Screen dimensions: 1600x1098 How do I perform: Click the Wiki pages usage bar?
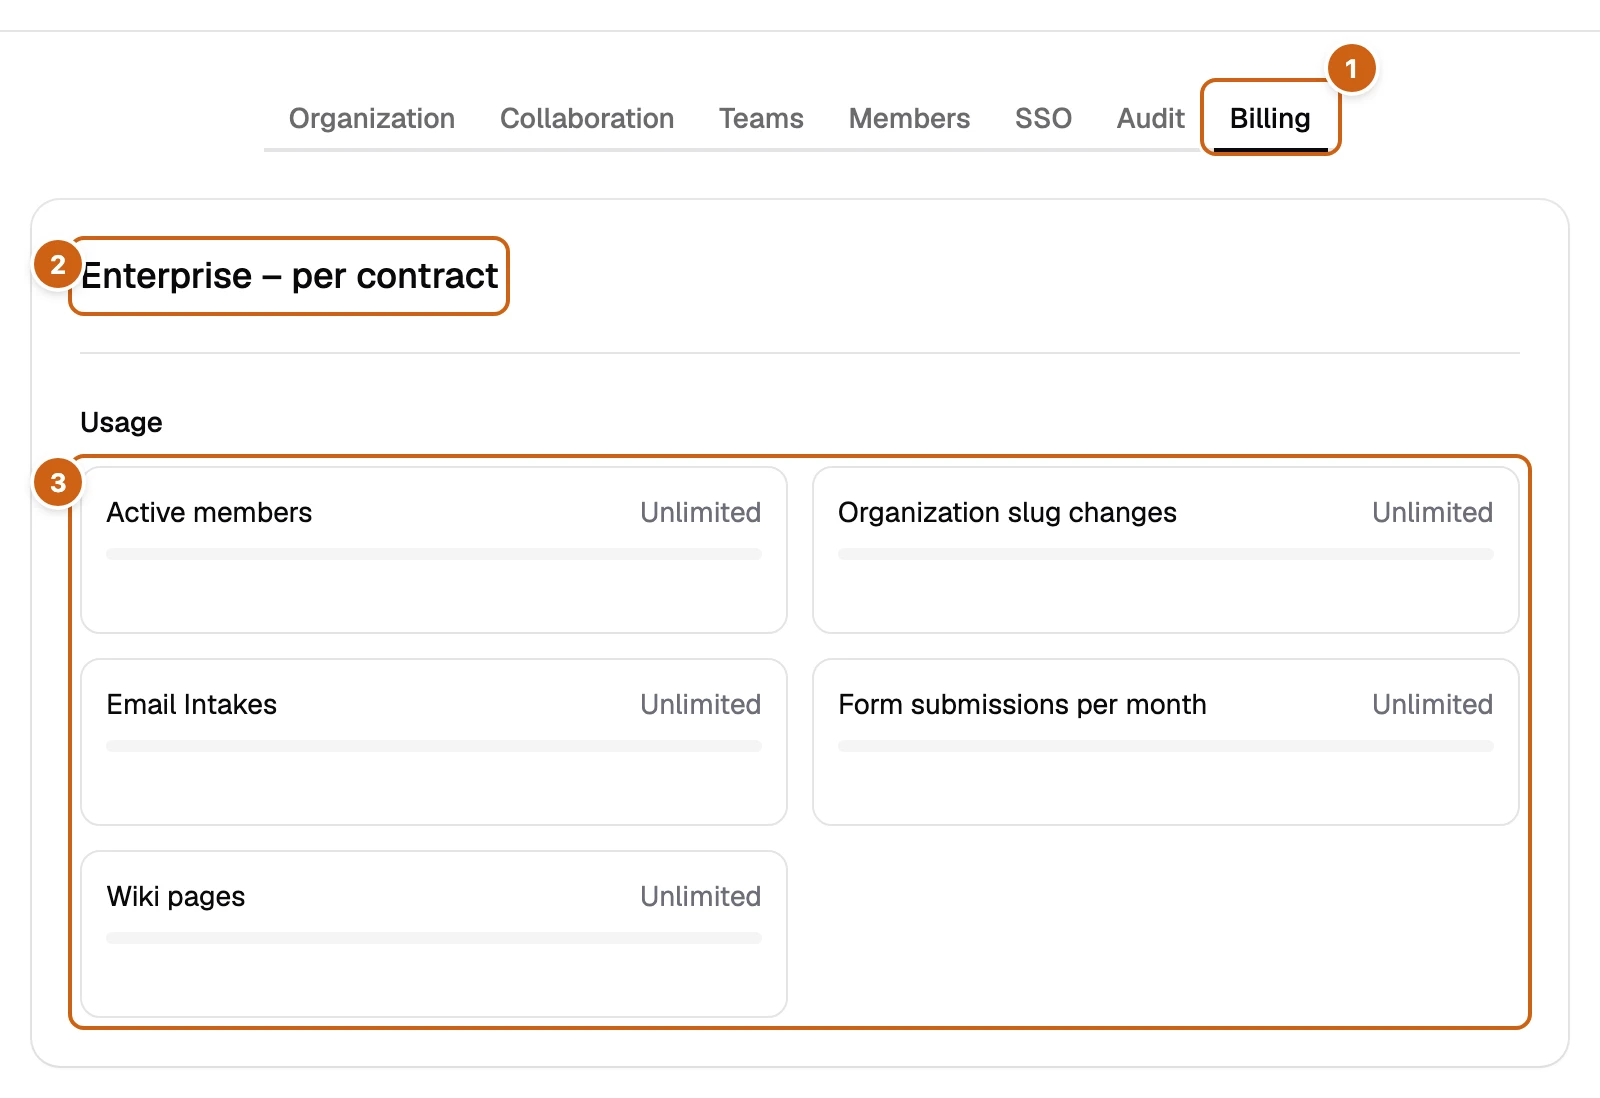tap(434, 938)
